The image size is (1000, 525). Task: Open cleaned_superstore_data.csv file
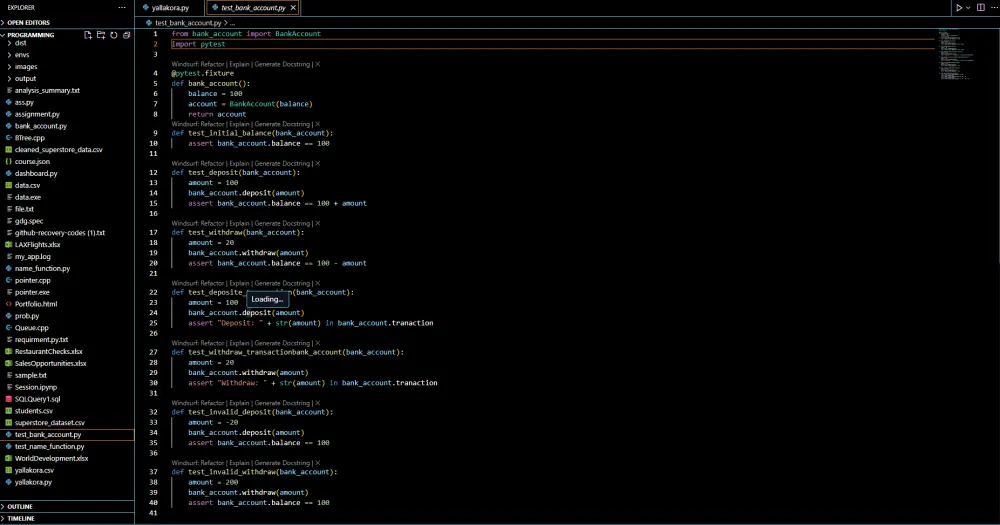point(58,150)
